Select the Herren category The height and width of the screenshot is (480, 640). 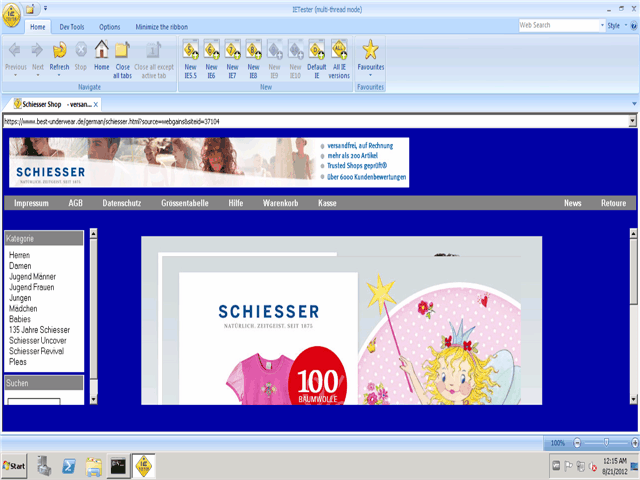click(20, 255)
